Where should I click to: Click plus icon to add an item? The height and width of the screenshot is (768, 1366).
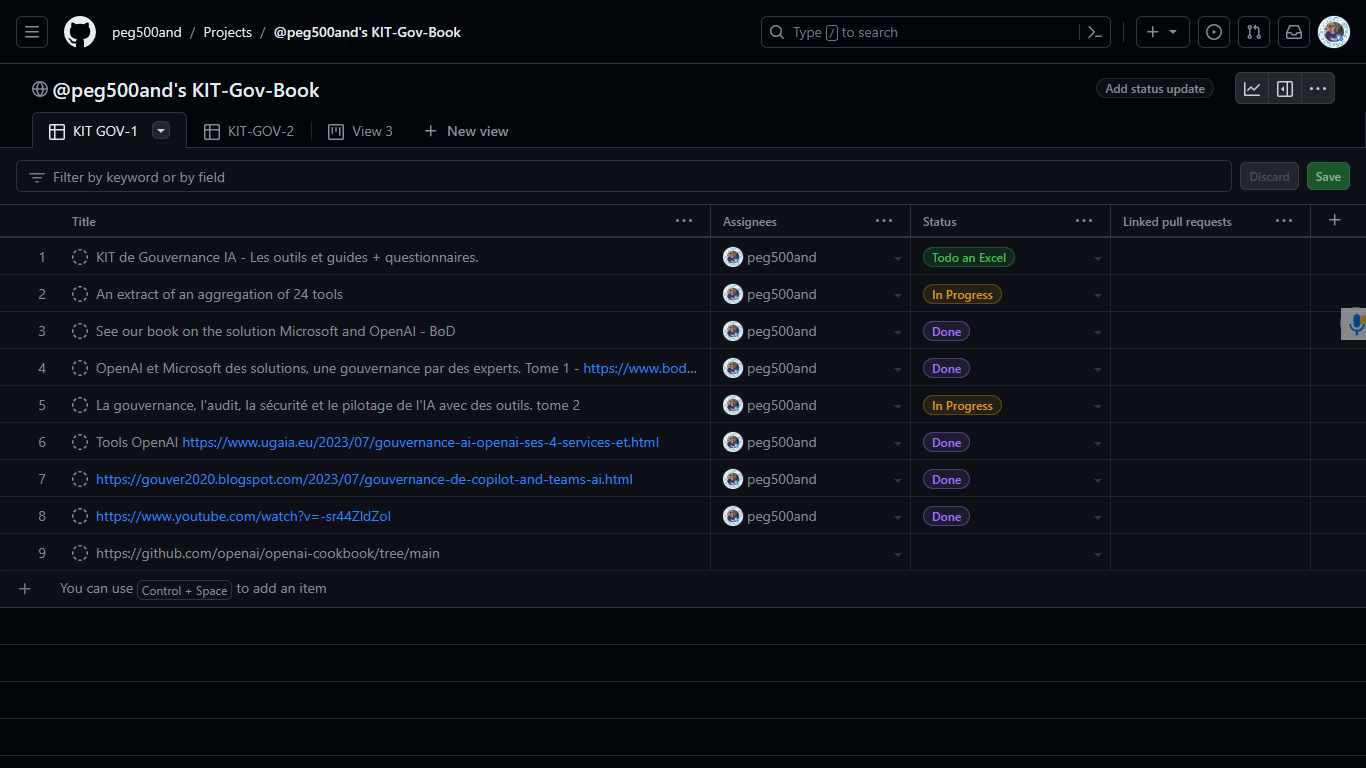25,589
